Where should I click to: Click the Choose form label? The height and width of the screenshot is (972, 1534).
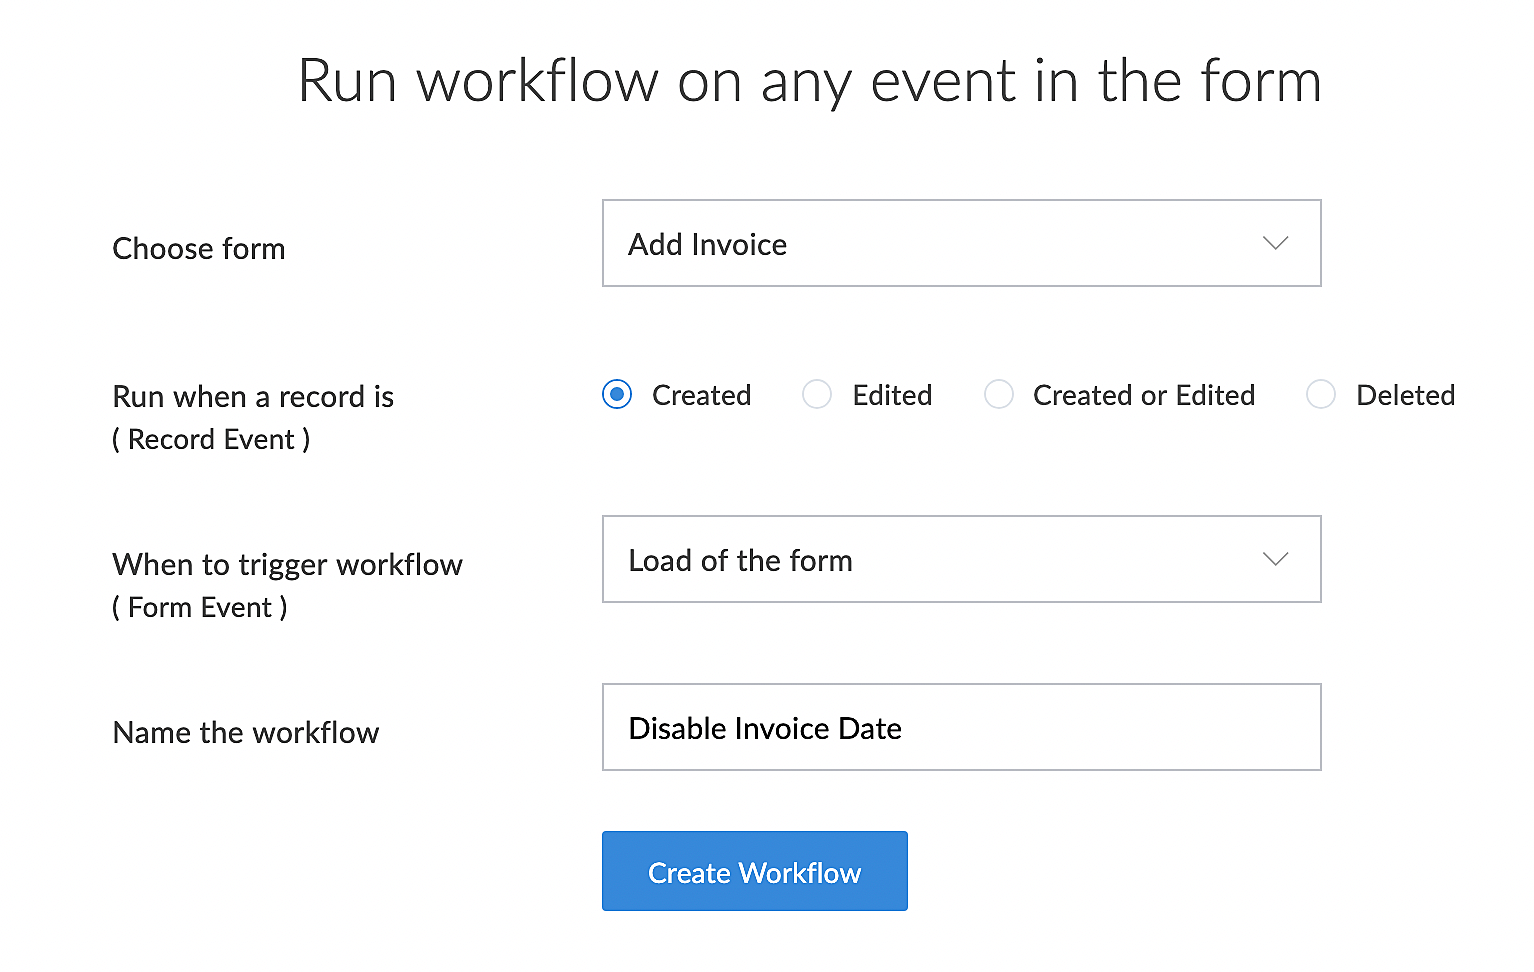click(x=199, y=248)
